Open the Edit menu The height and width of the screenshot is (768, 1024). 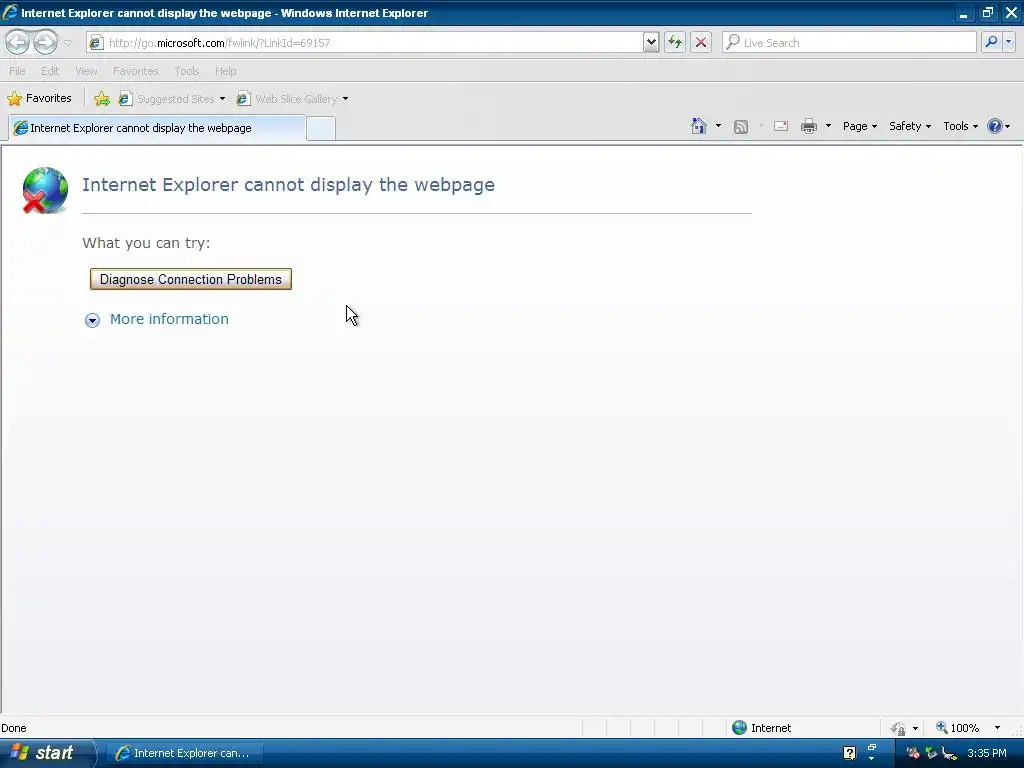[50, 71]
